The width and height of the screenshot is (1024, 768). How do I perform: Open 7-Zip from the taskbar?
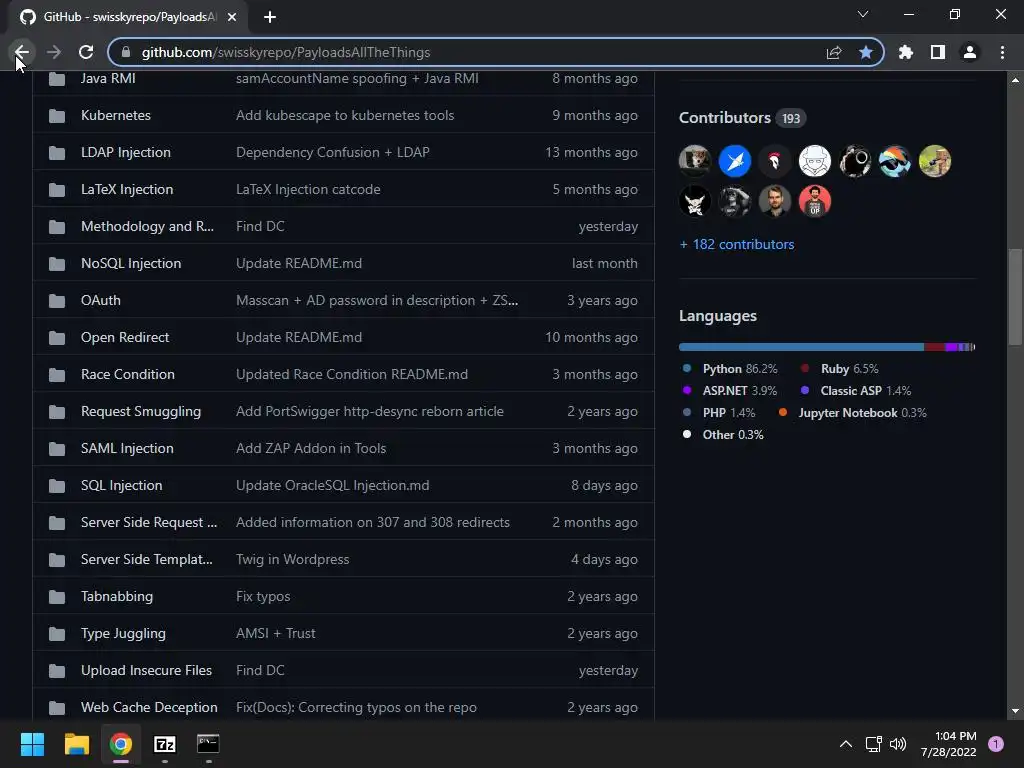165,744
